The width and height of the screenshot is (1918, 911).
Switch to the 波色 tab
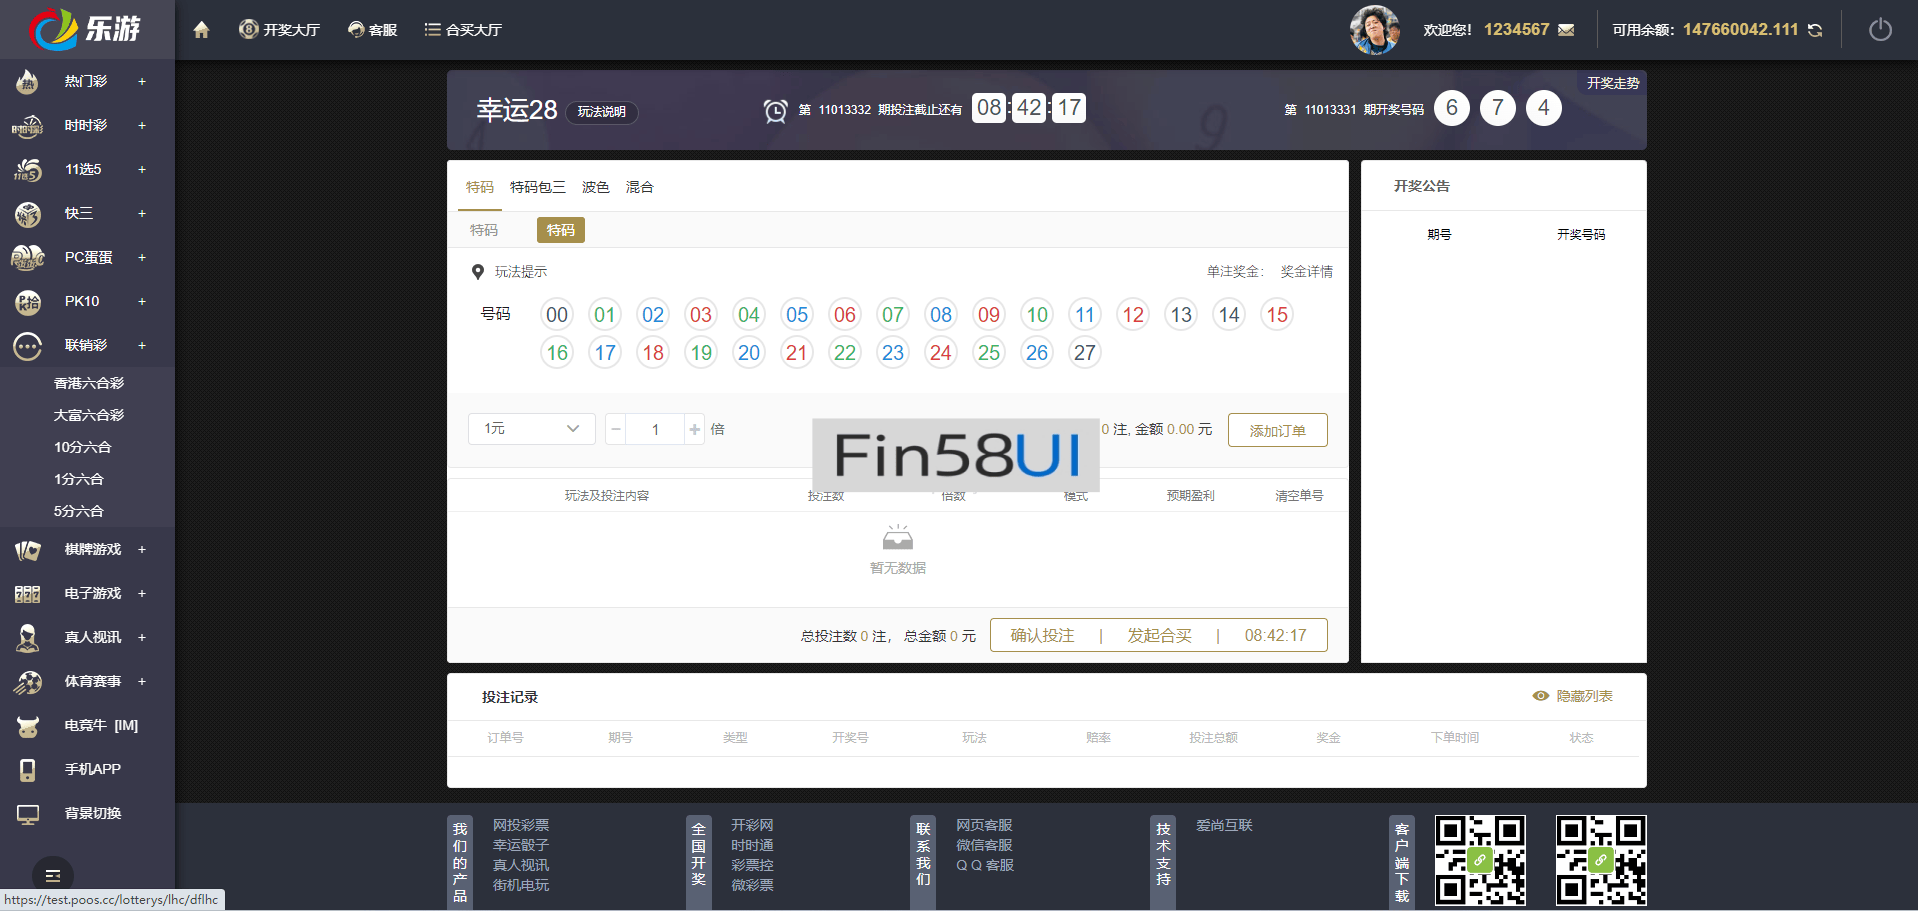pyautogui.click(x=595, y=187)
